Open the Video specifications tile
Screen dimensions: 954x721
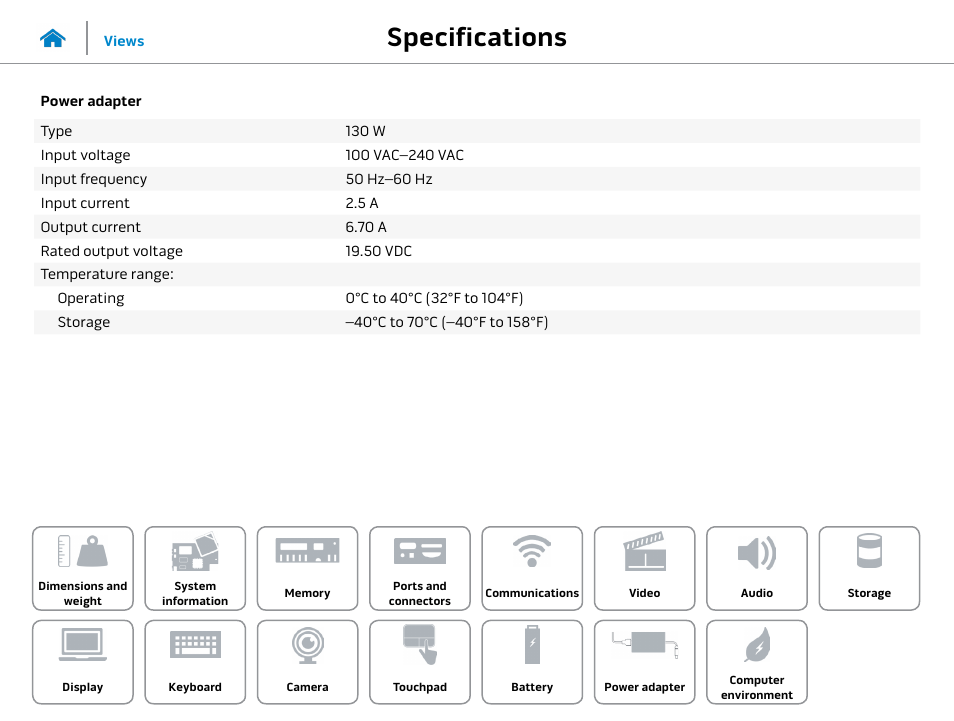coord(644,568)
